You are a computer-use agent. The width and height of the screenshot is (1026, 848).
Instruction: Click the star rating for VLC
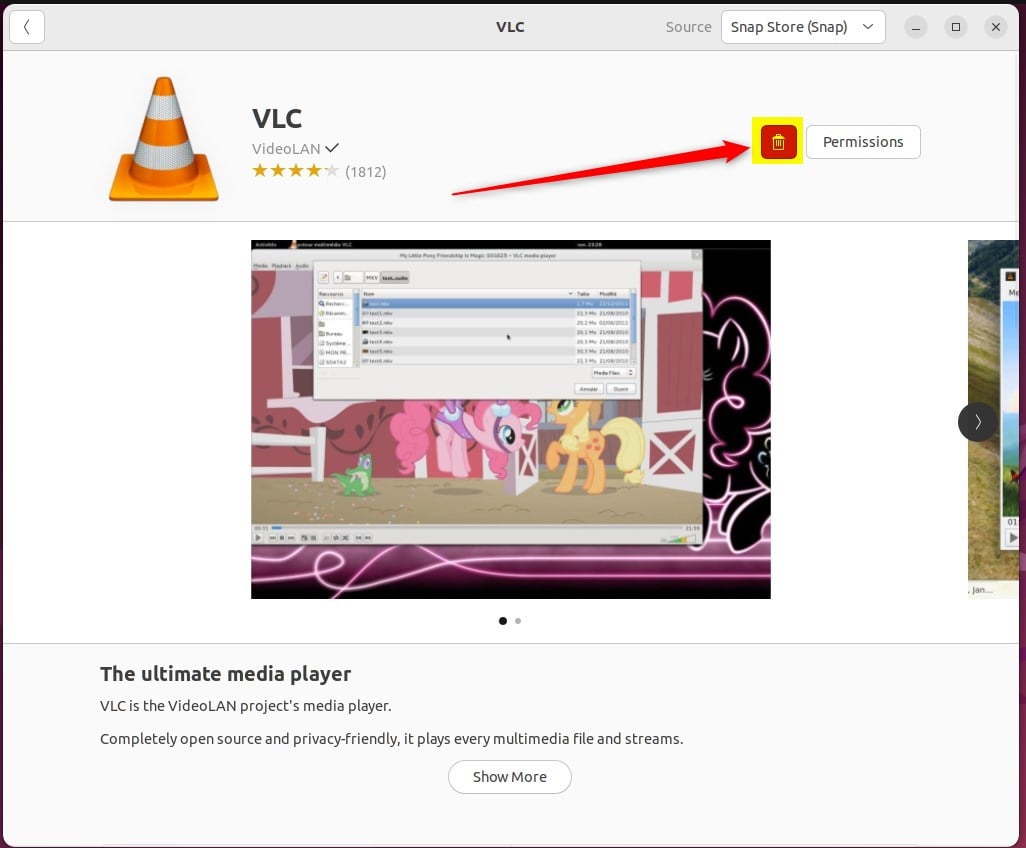click(x=295, y=171)
